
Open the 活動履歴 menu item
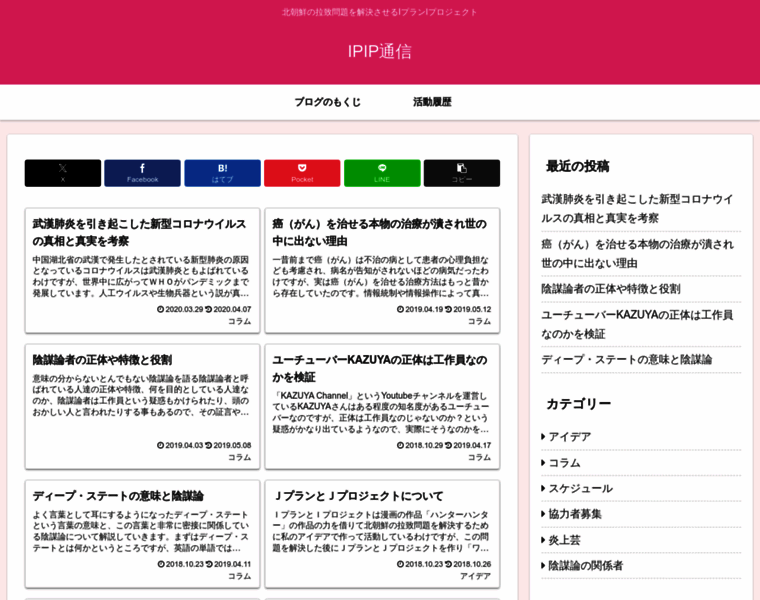pos(432,102)
